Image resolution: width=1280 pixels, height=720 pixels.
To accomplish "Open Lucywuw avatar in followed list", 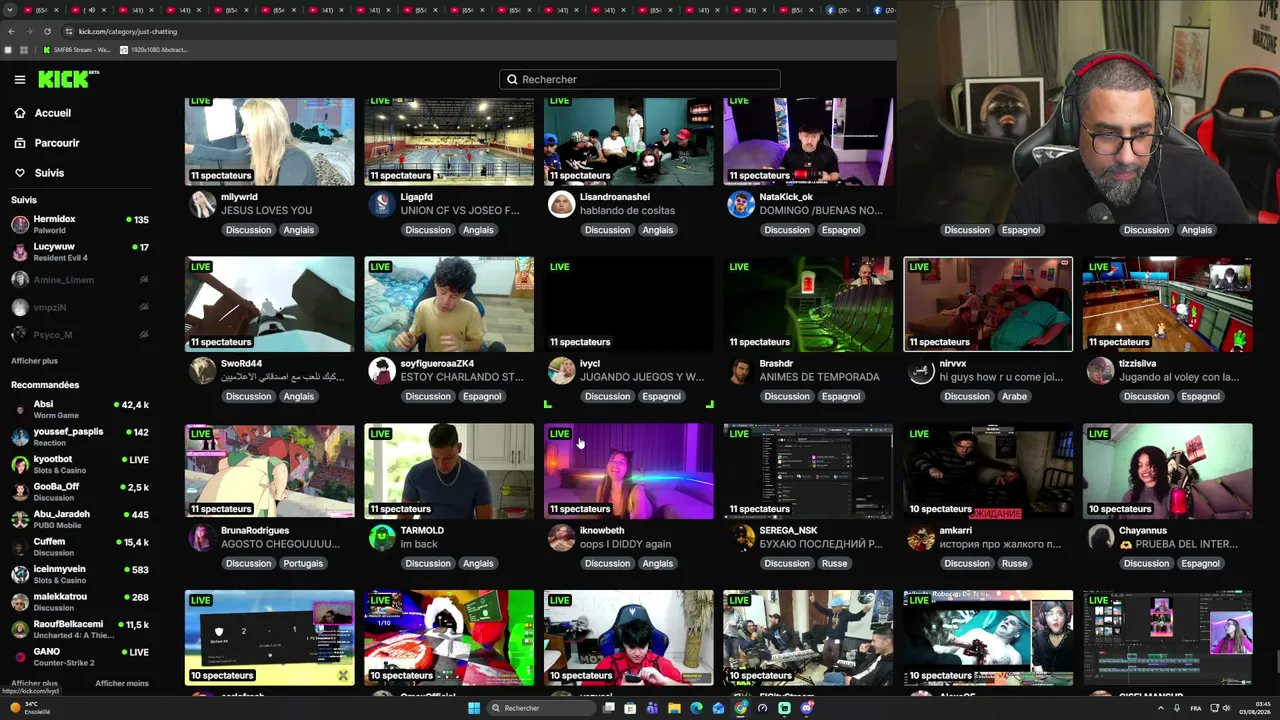I will coord(20,252).
